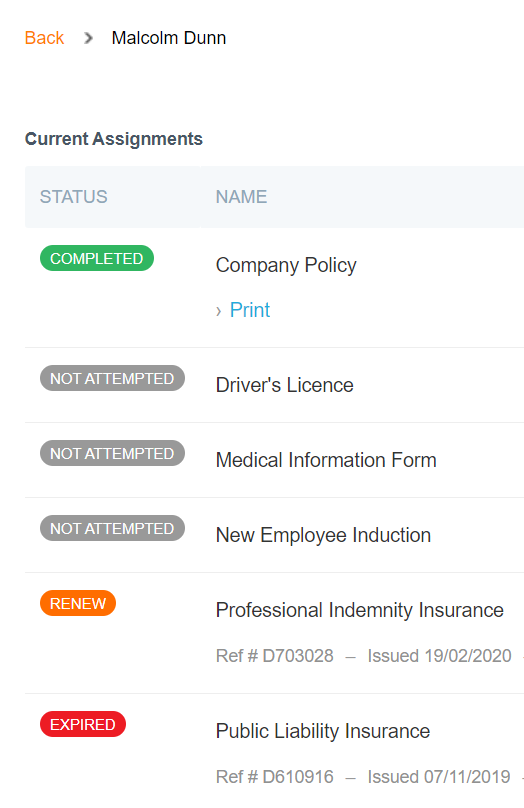Viewport: 524px width, 808px height.
Task: Open Professional Indemnity Insurance assignment
Action: coord(360,610)
